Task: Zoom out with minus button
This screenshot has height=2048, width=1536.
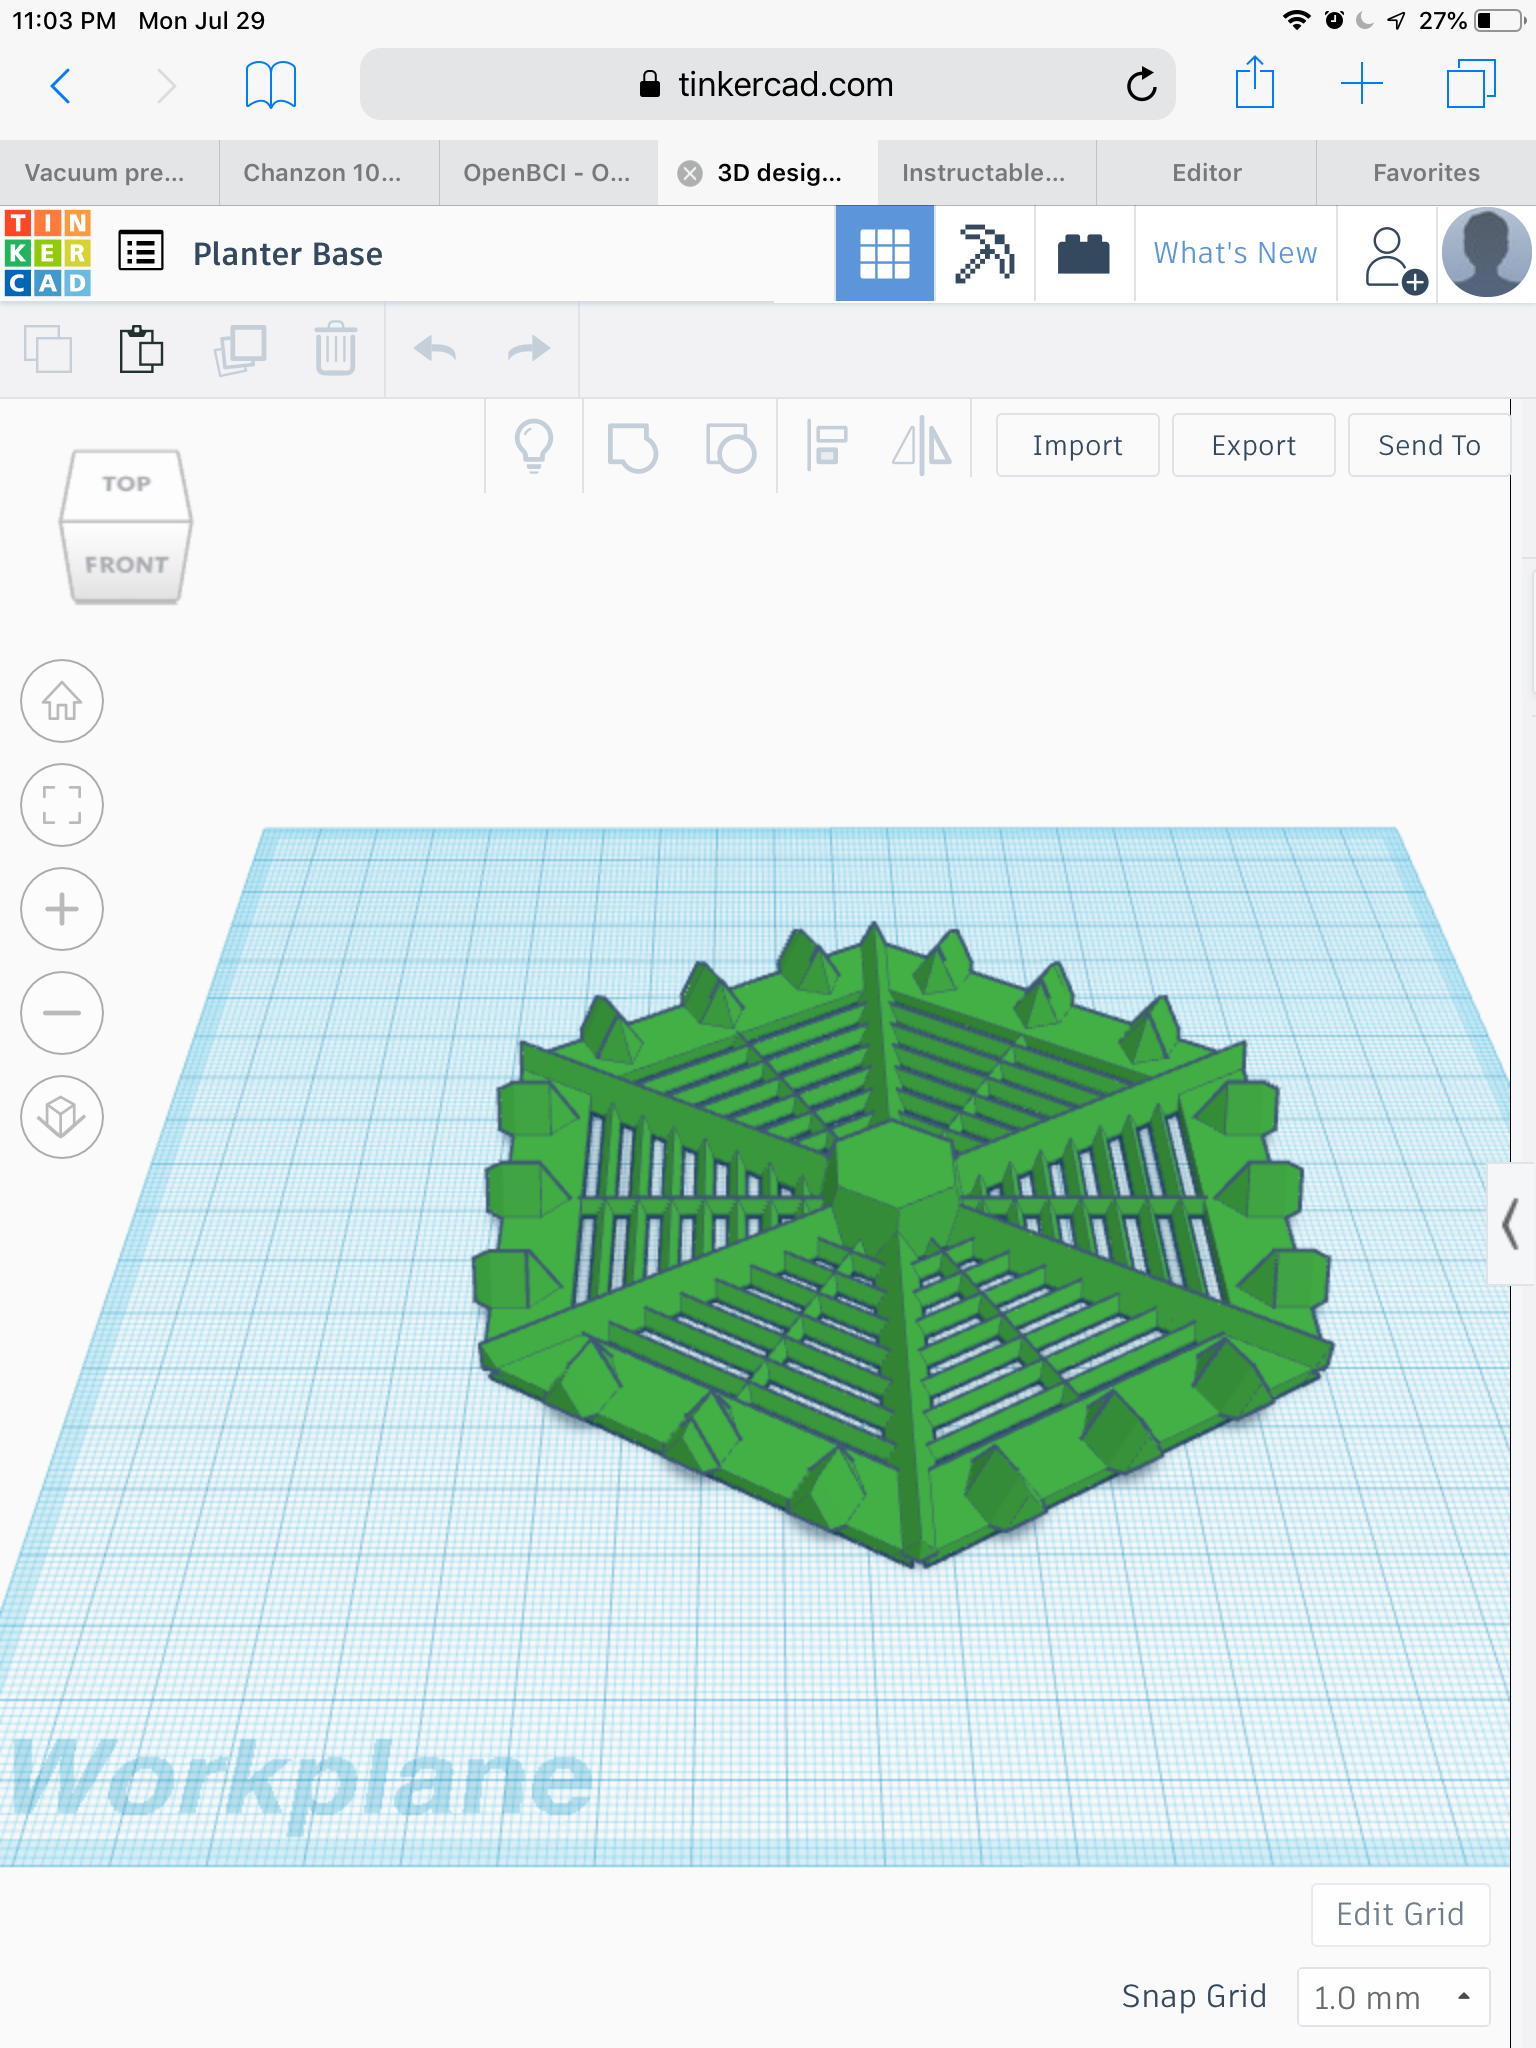Action: click(62, 1013)
